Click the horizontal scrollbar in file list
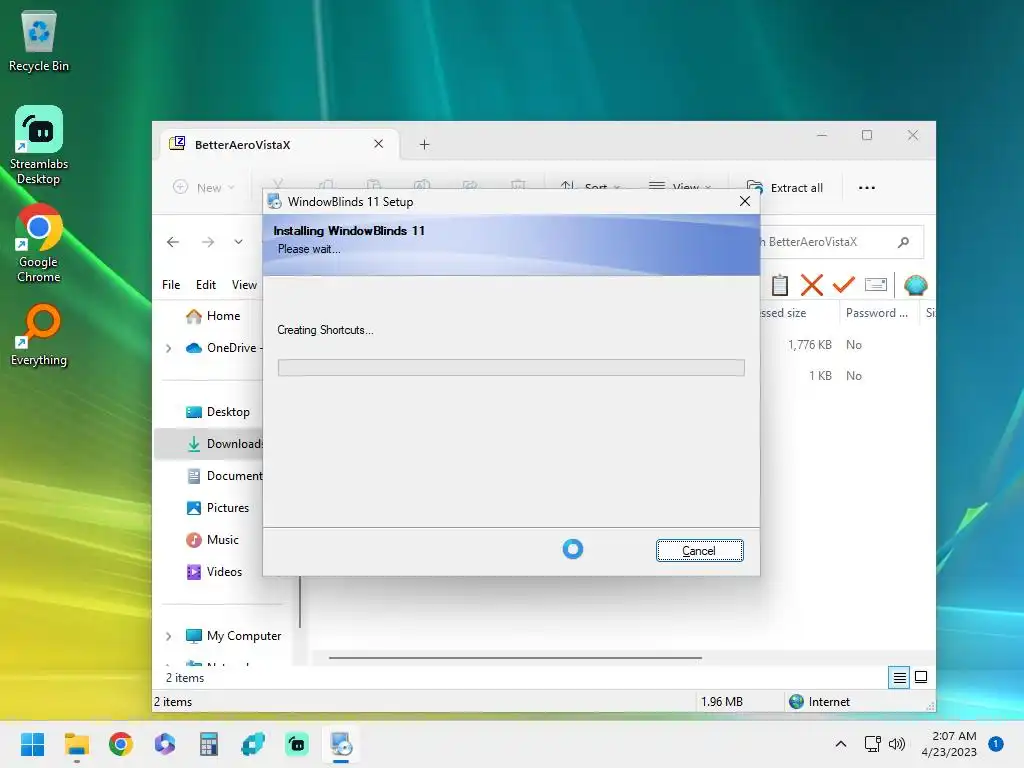Image resolution: width=1024 pixels, height=768 pixels. click(515, 658)
